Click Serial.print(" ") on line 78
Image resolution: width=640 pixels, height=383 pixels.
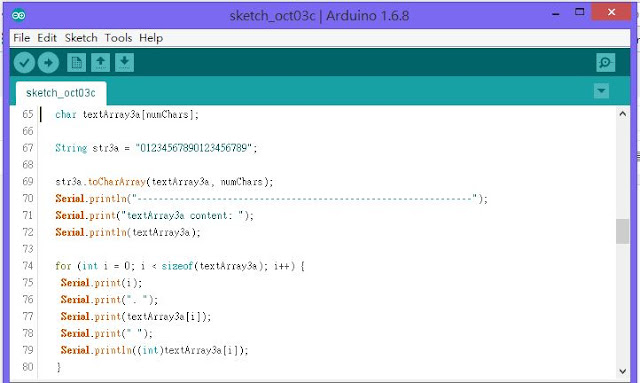click(107, 333)
